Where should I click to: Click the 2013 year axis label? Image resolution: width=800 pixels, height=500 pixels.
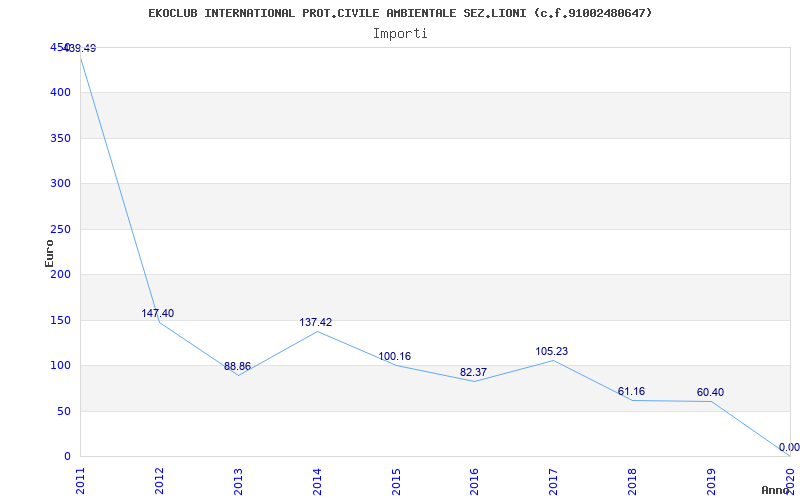(238, 481)
